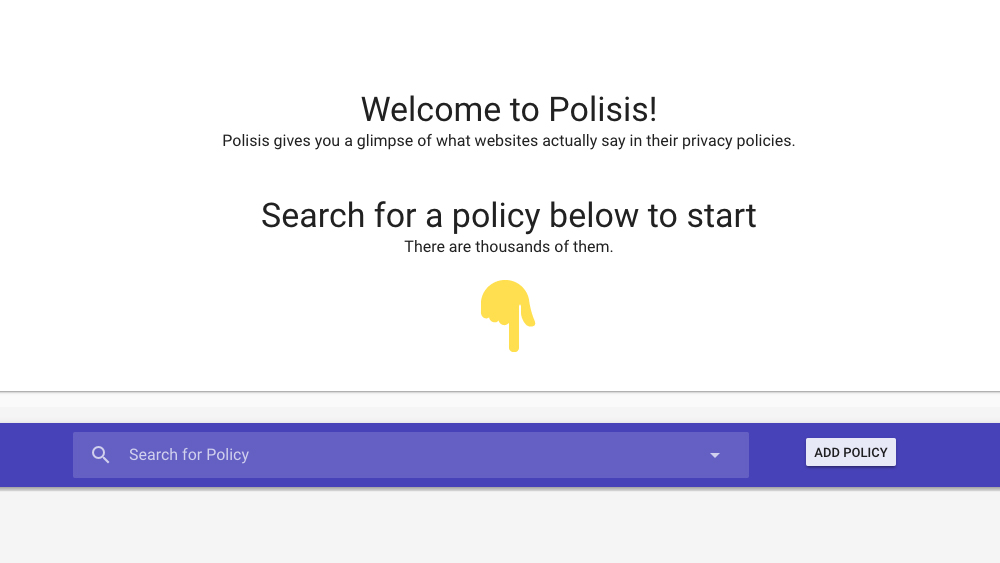
Task: Click 'Search for a policy below to start'
Action: click(508, 215)
